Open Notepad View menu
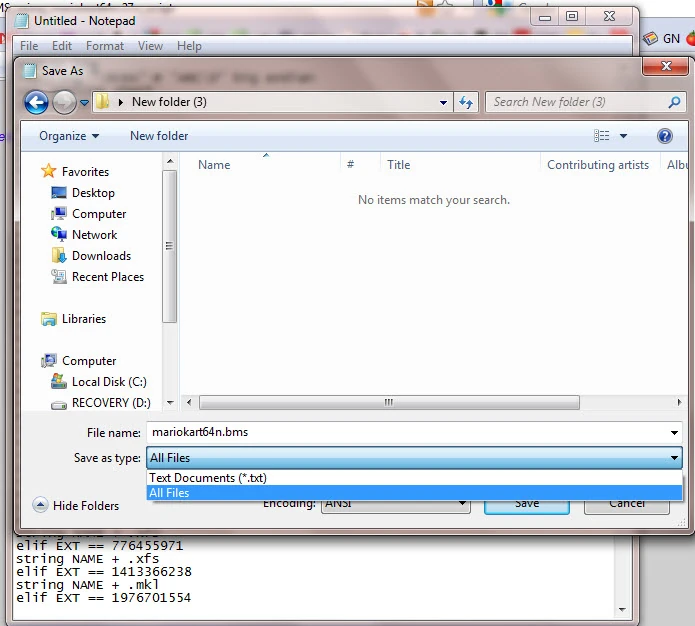The height and width of the screenshot is (626, 695). pos(150,46)
